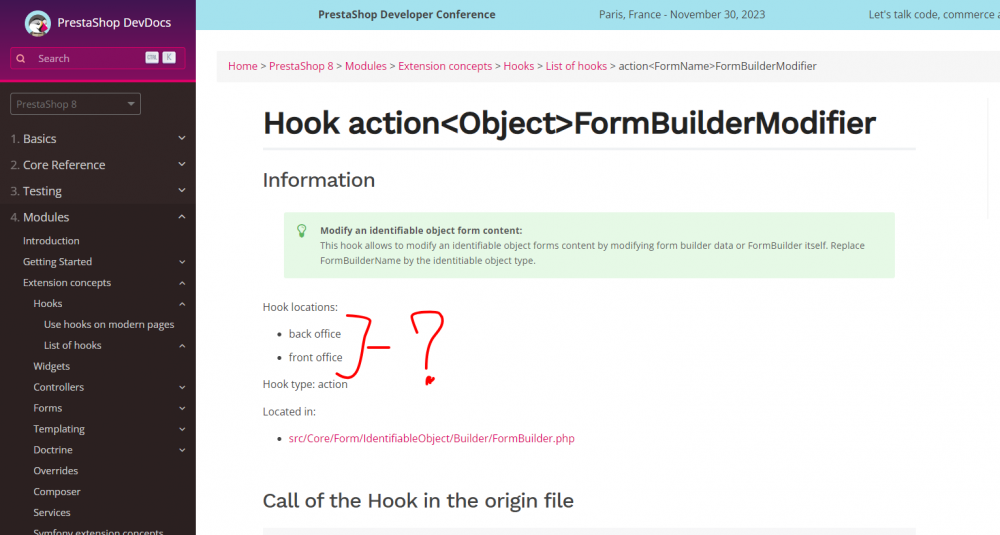Viewport: 1000px width, 535px height.
Task: Click the Home breadcrumb link
Action: coord(243,66)
